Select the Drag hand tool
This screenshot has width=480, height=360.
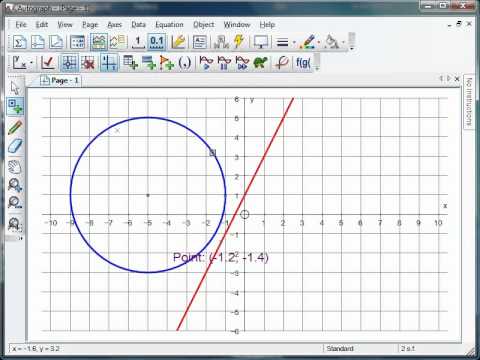click(15, 167)
